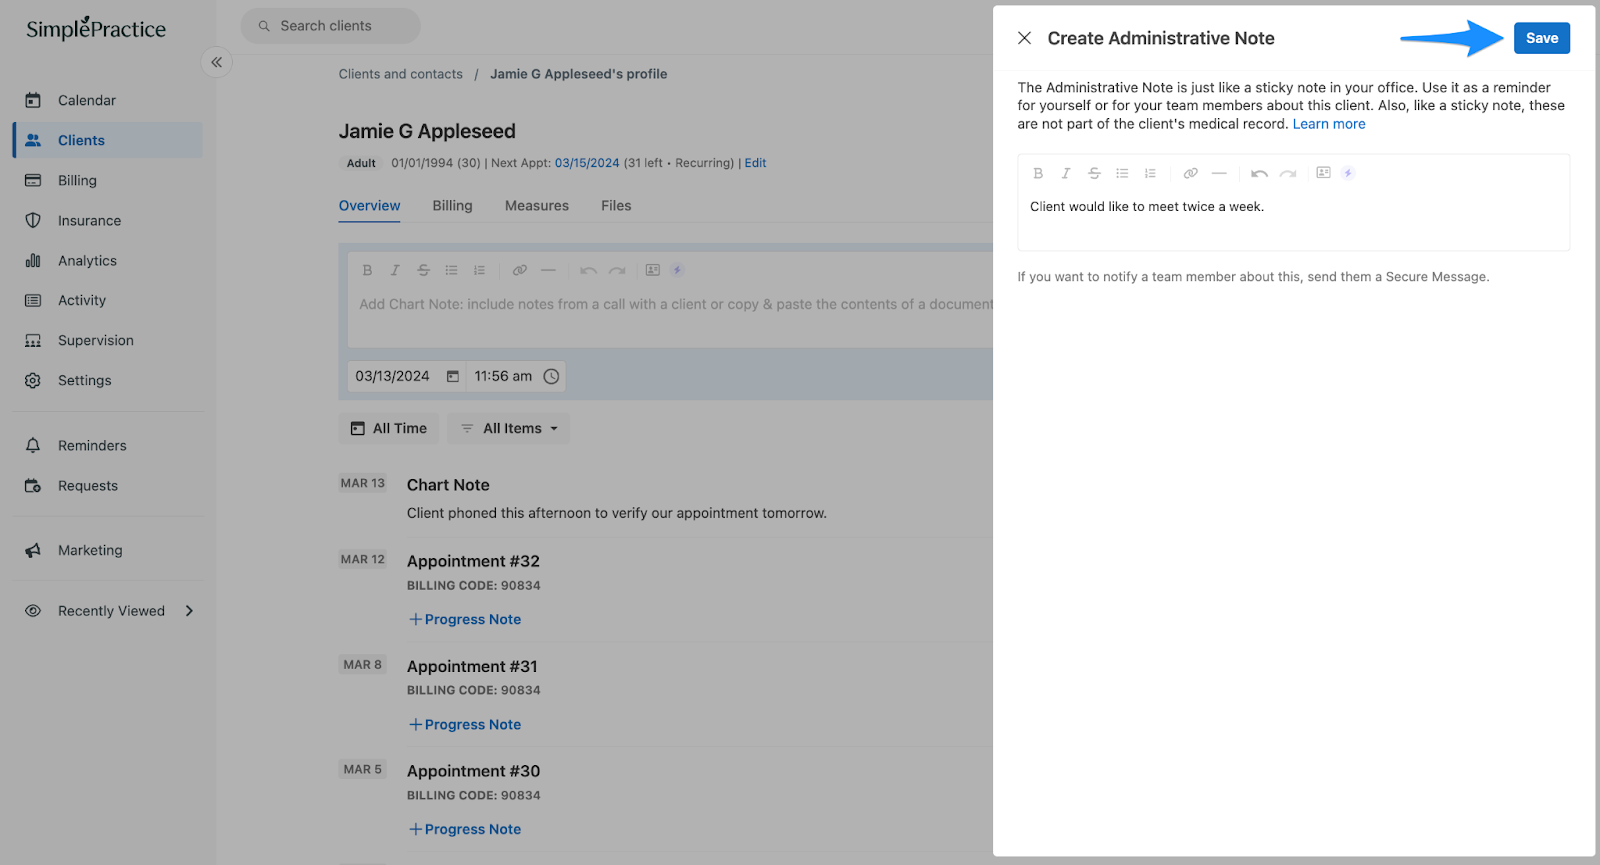Open next appointment date 03/15/2024
This screenshot has width=1600, height=865.
pos(587,163)
